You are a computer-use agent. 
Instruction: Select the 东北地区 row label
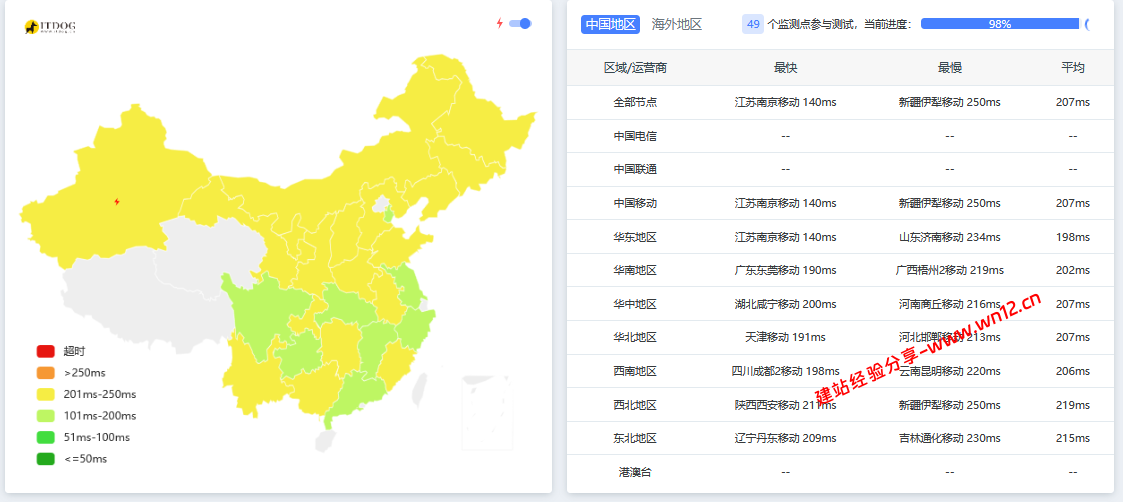635,438
